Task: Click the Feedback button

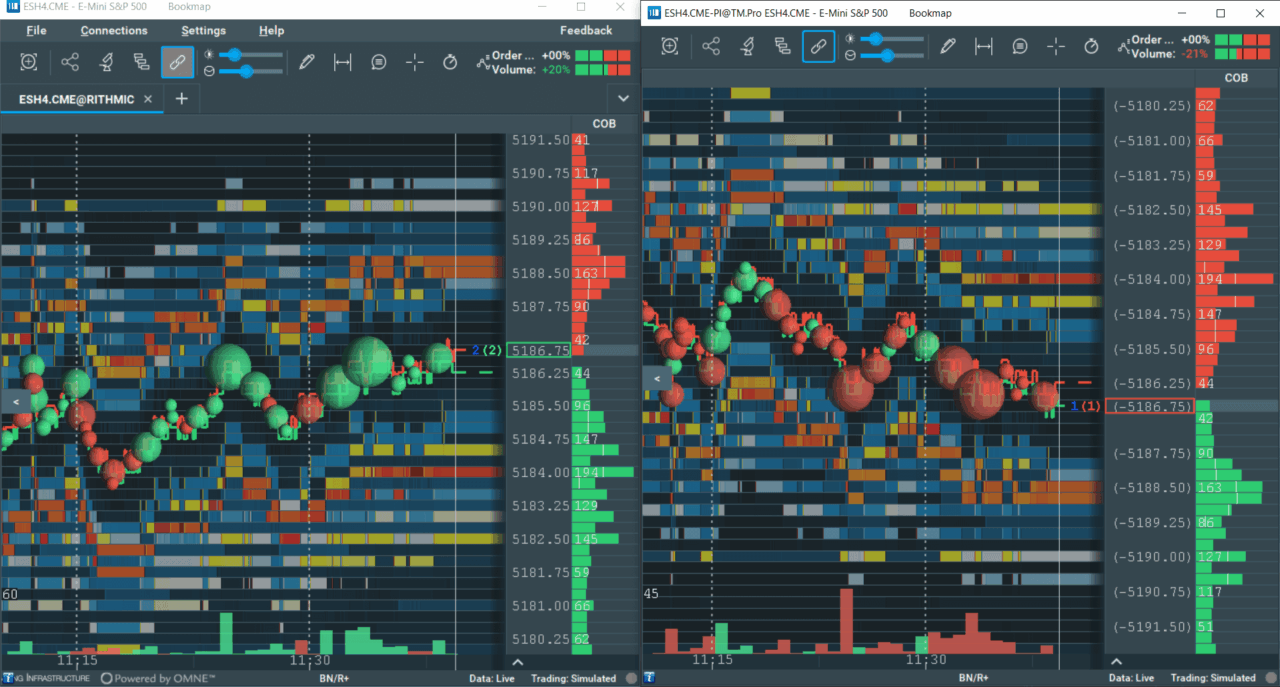Action: click(585, 30)
